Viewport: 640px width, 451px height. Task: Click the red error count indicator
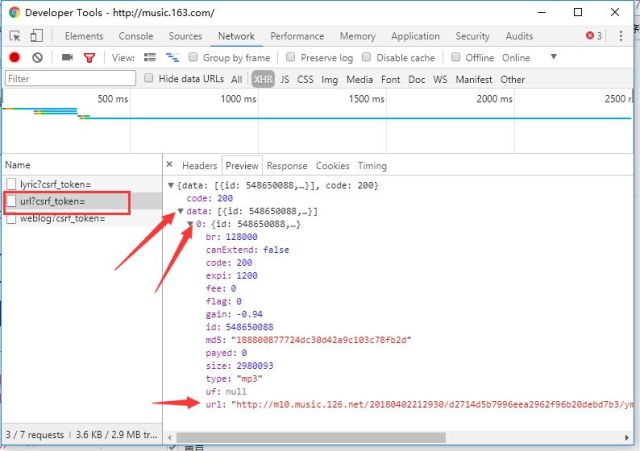click(593, 36)
